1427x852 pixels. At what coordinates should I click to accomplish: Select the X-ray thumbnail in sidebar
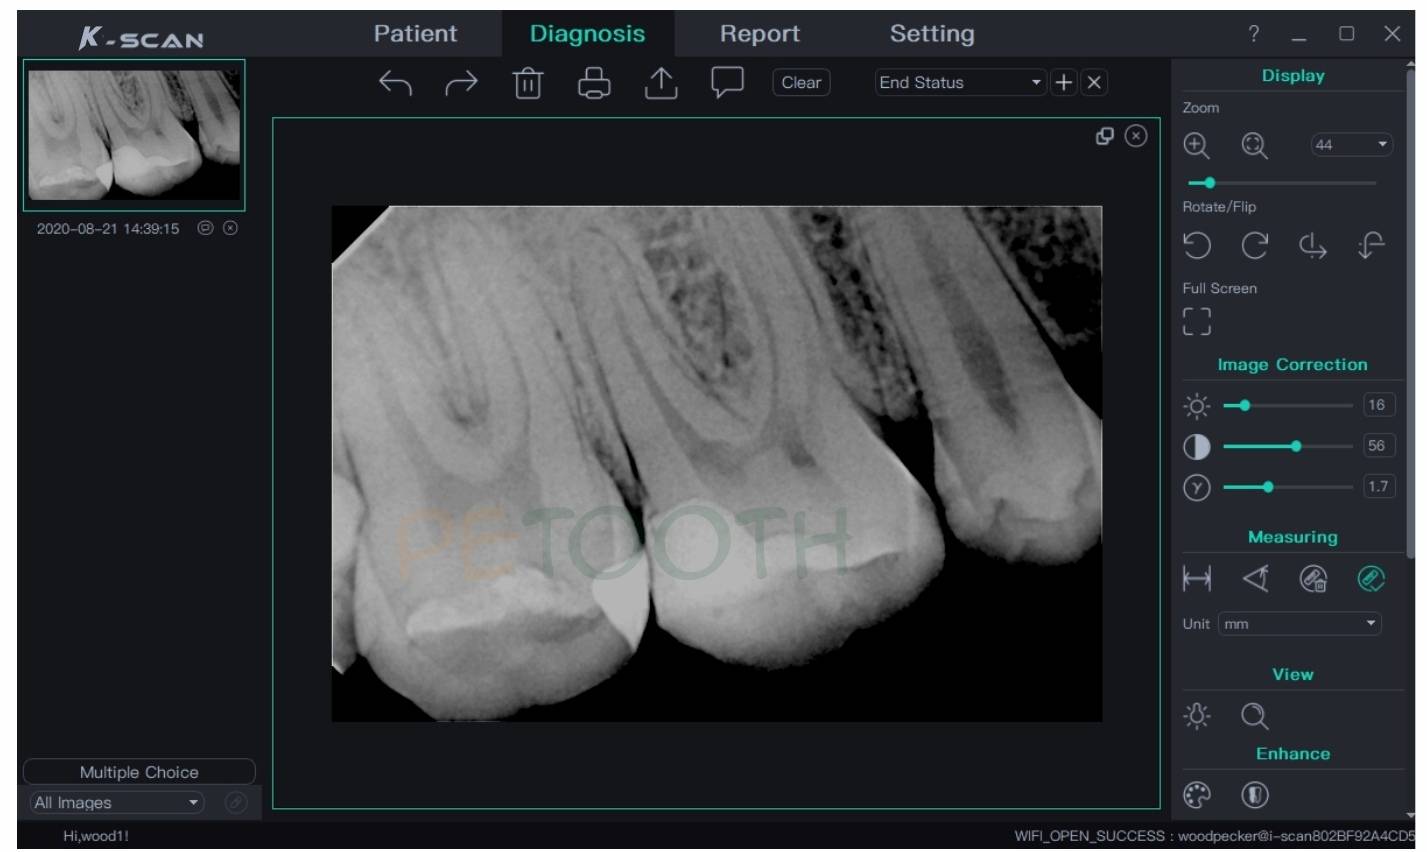(134, 135)
